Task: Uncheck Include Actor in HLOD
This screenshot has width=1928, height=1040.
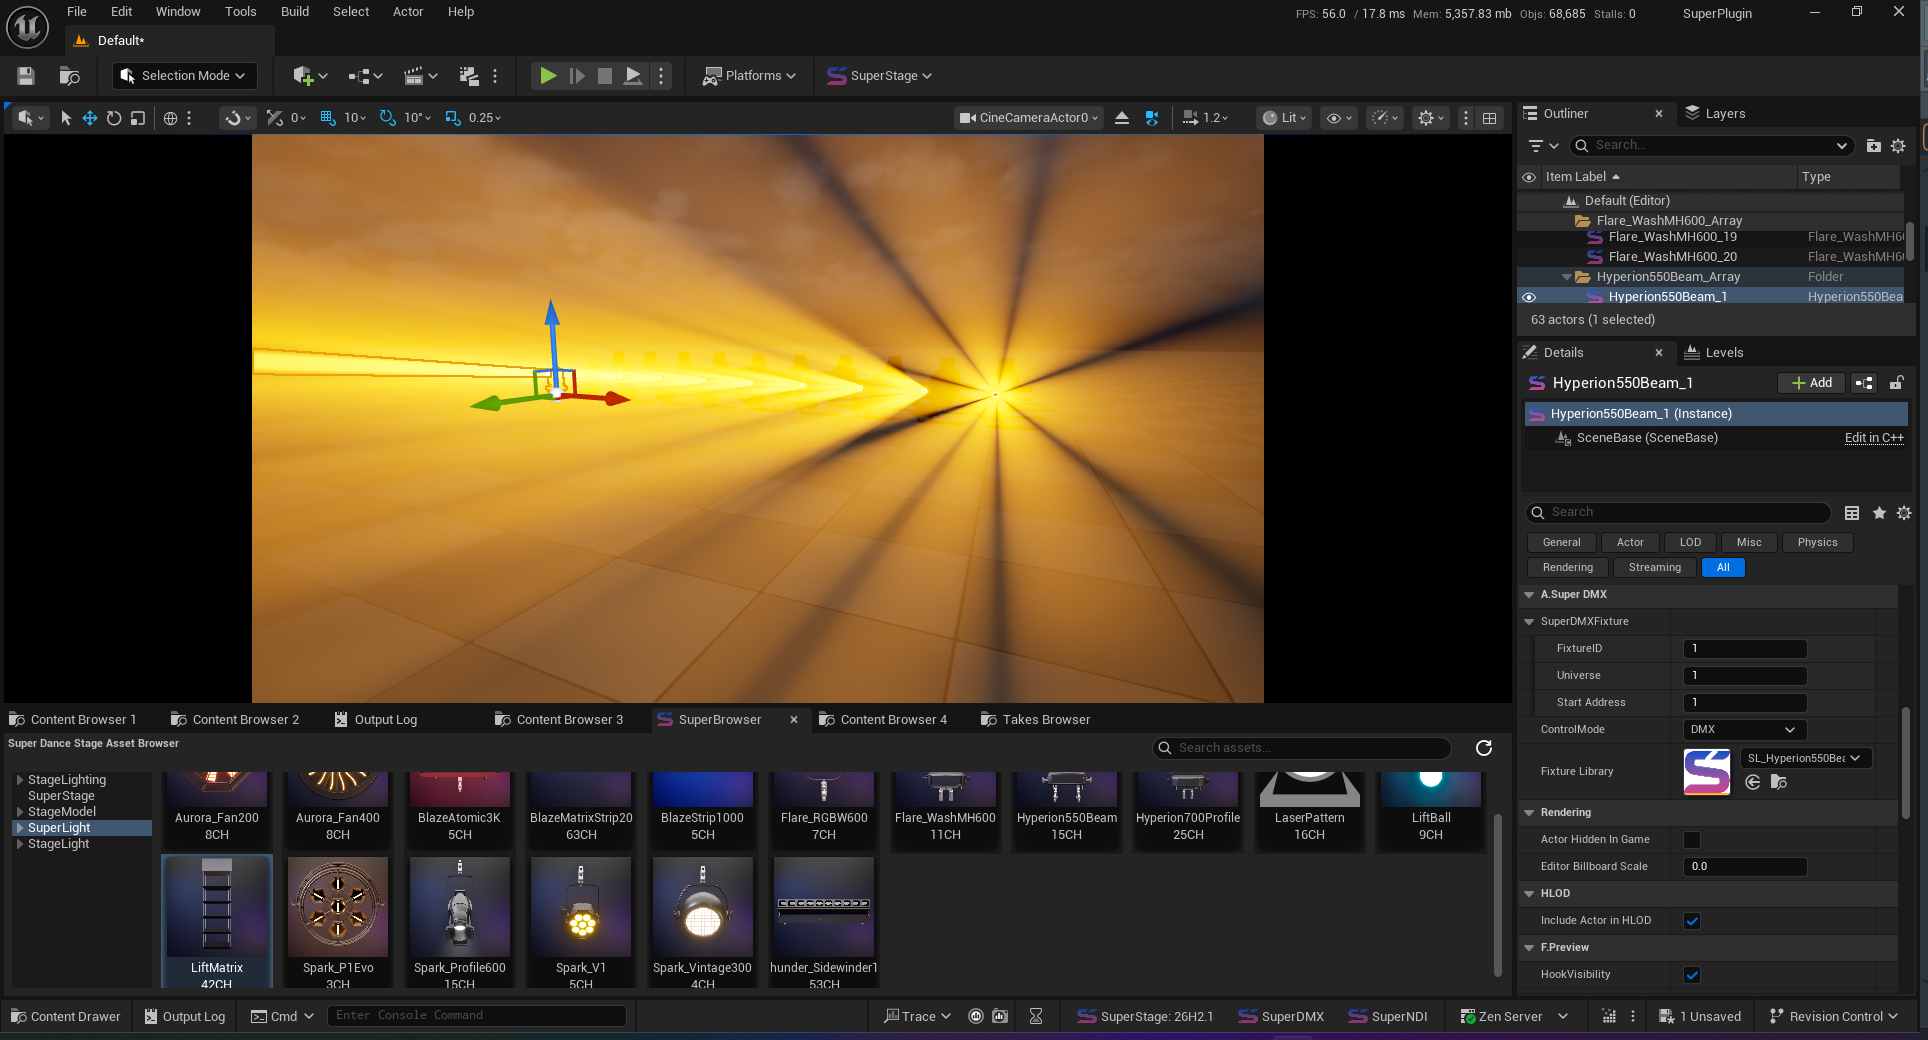Action: [1692, 921]
